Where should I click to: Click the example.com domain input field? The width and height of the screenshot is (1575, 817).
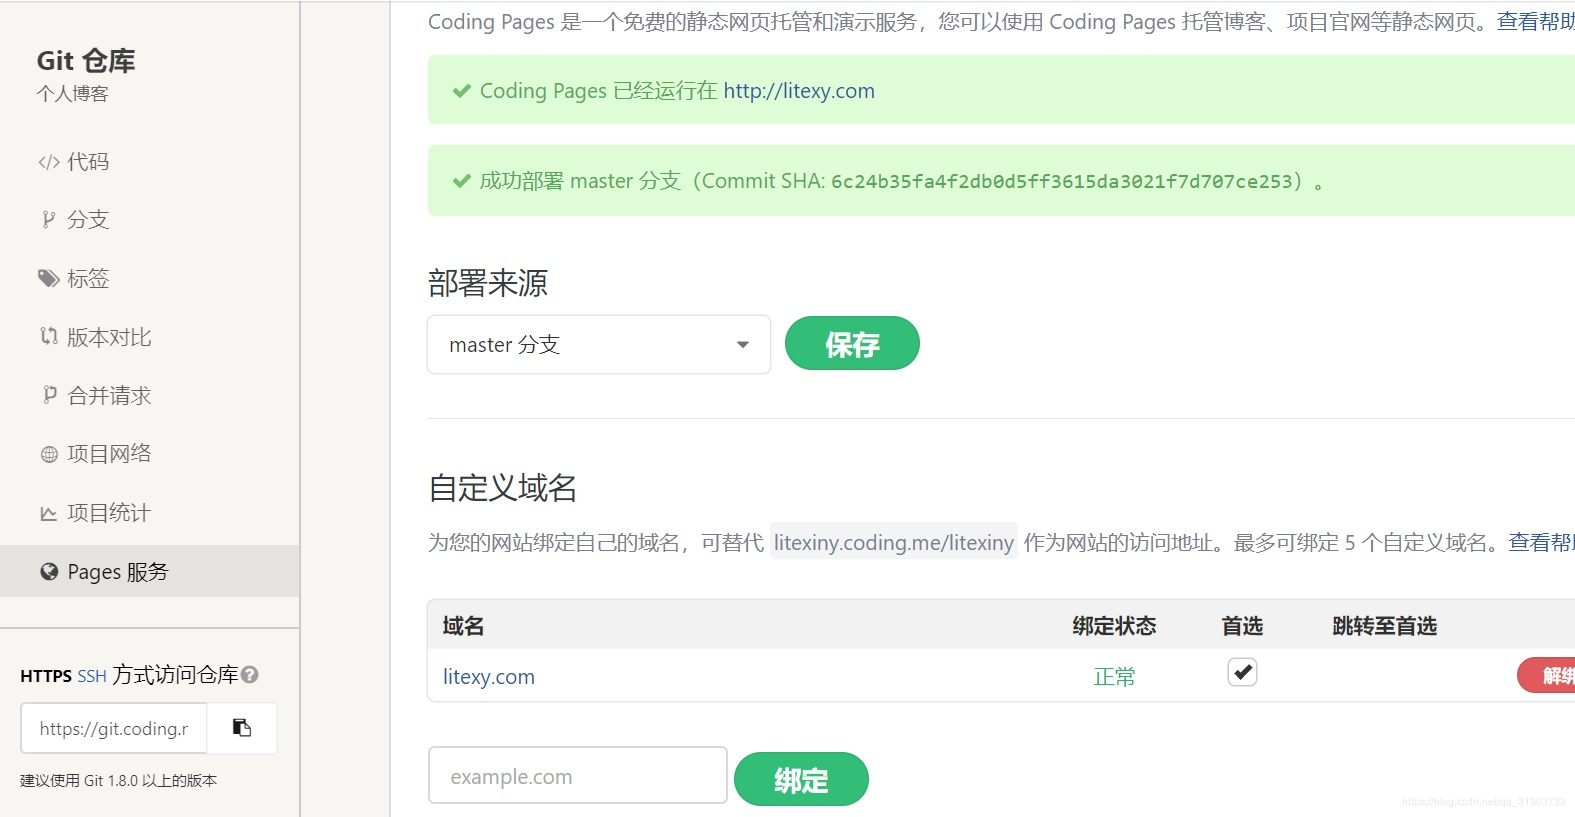point(578,775)
